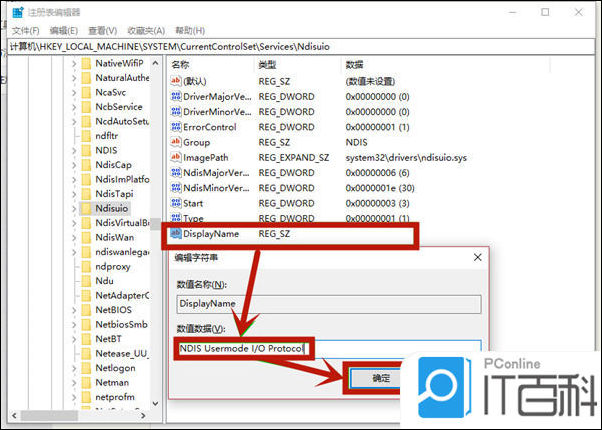
Task: Expand the NcaSvc tree node
Action: [x=74, y=93]
